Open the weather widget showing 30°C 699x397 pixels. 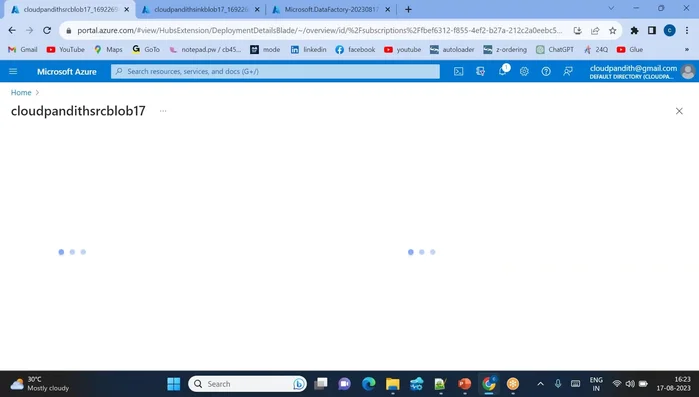40,384
